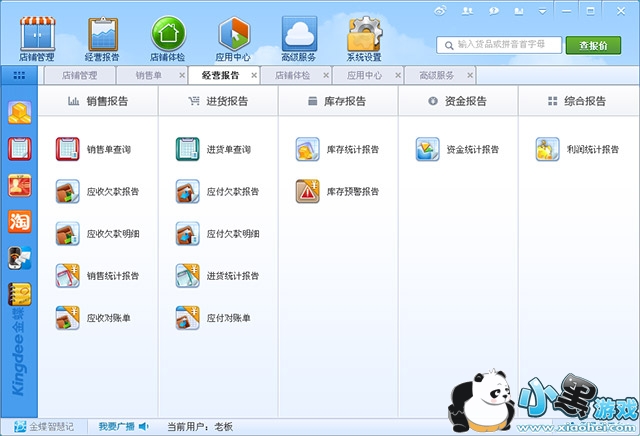Switch to the 店铺管理 tab
The width and height of the screenshot is (640, 436).
pyautogui.click(x=80, y=76)
